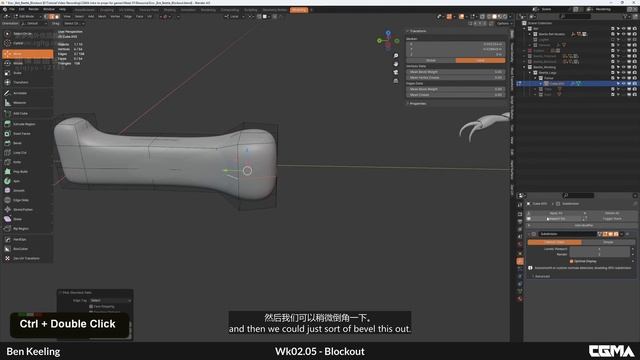Open the Local transform orientation dropdown

tap(234, 17)
